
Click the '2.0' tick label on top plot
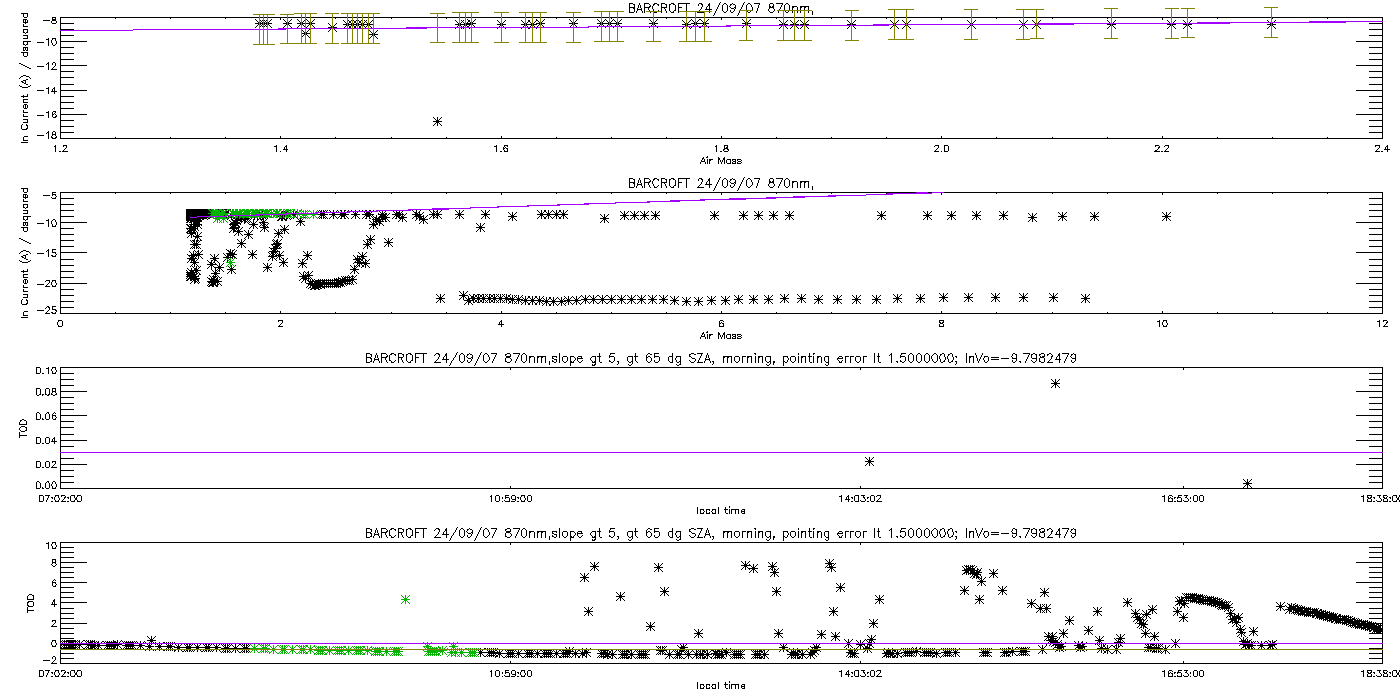coord(941,149)
